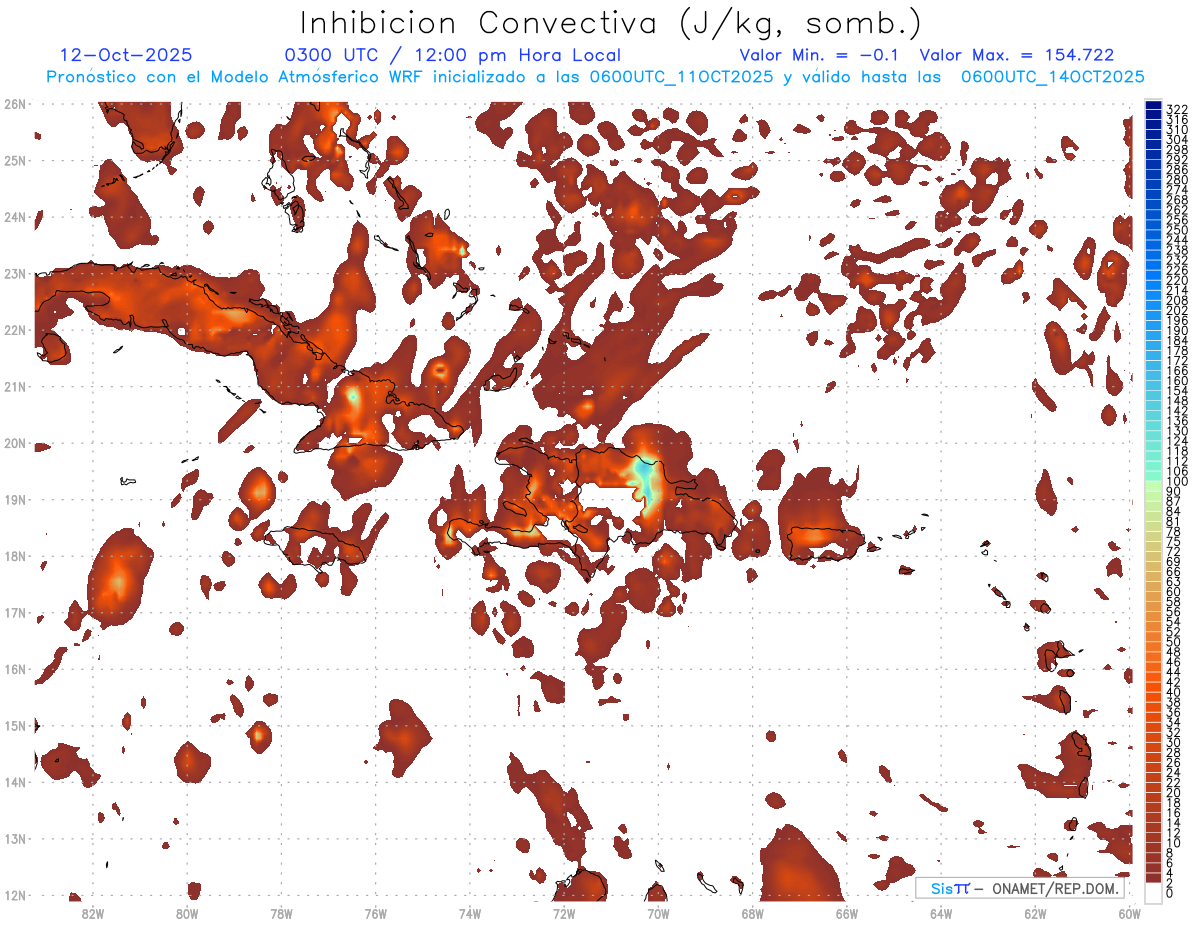Click the '80W' longitude label
The image size is (1200, 927).
[x=187, y=913]
